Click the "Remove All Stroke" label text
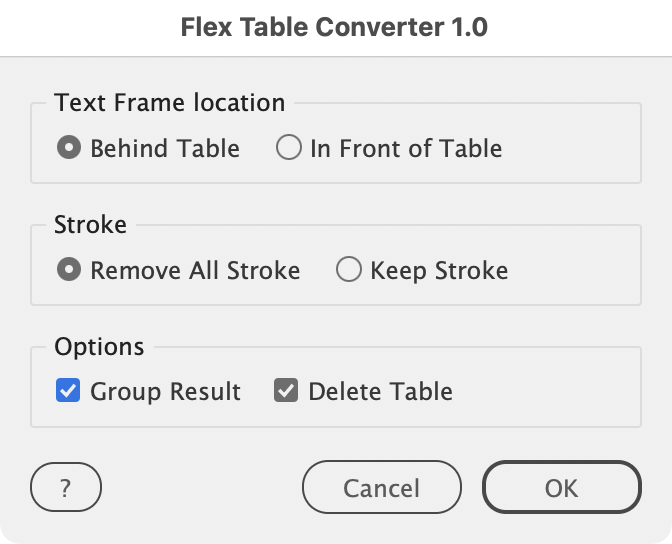This screenshot has height=544, width=672. [x=195, y=270]
